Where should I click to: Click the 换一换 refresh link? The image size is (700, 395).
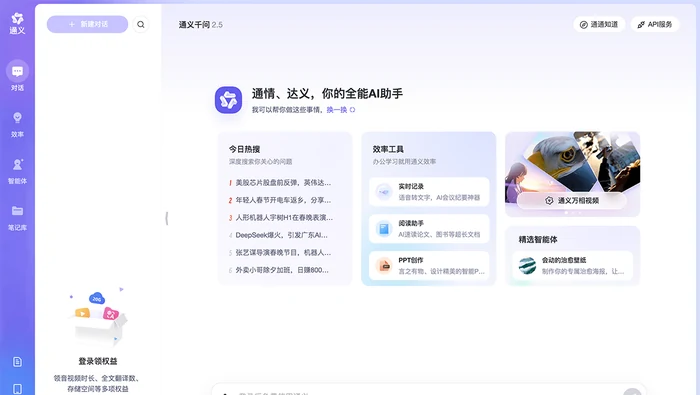tap(337, 110)
